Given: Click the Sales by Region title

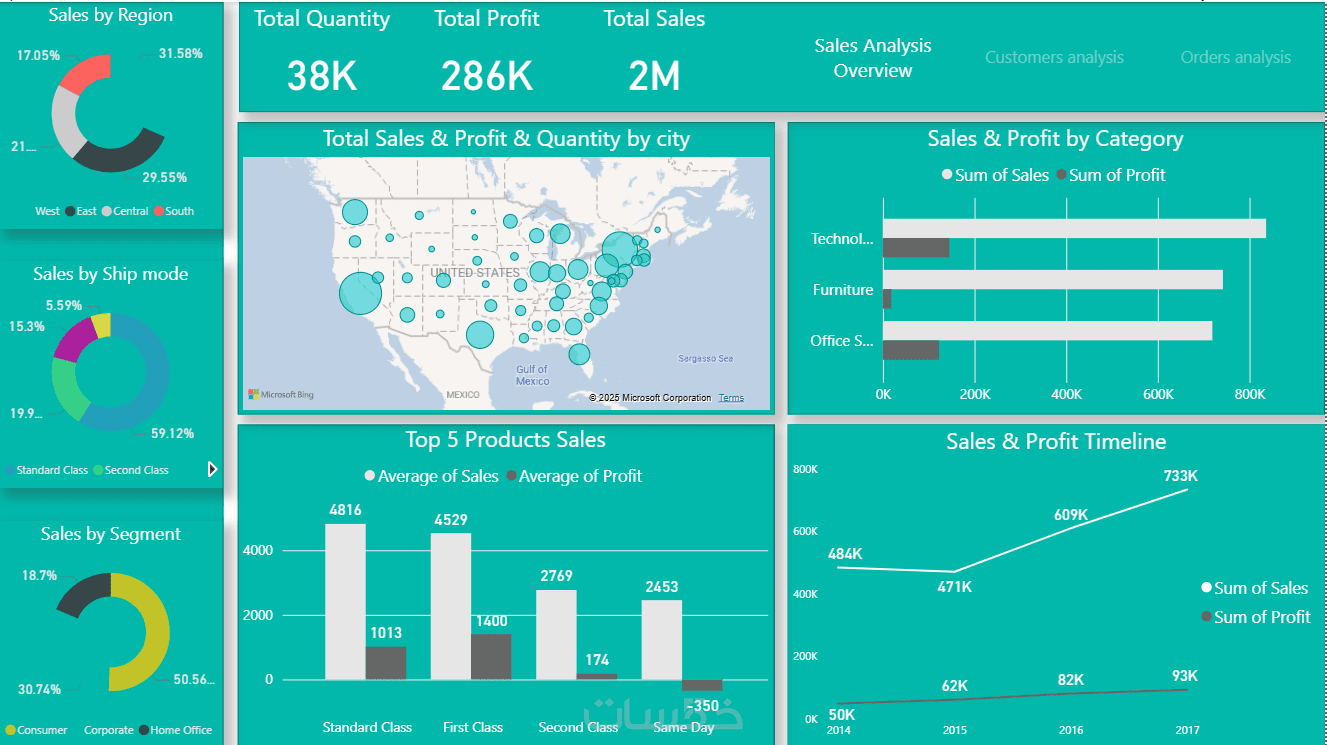Looking at the screenshot, I should tap(110, 15).
